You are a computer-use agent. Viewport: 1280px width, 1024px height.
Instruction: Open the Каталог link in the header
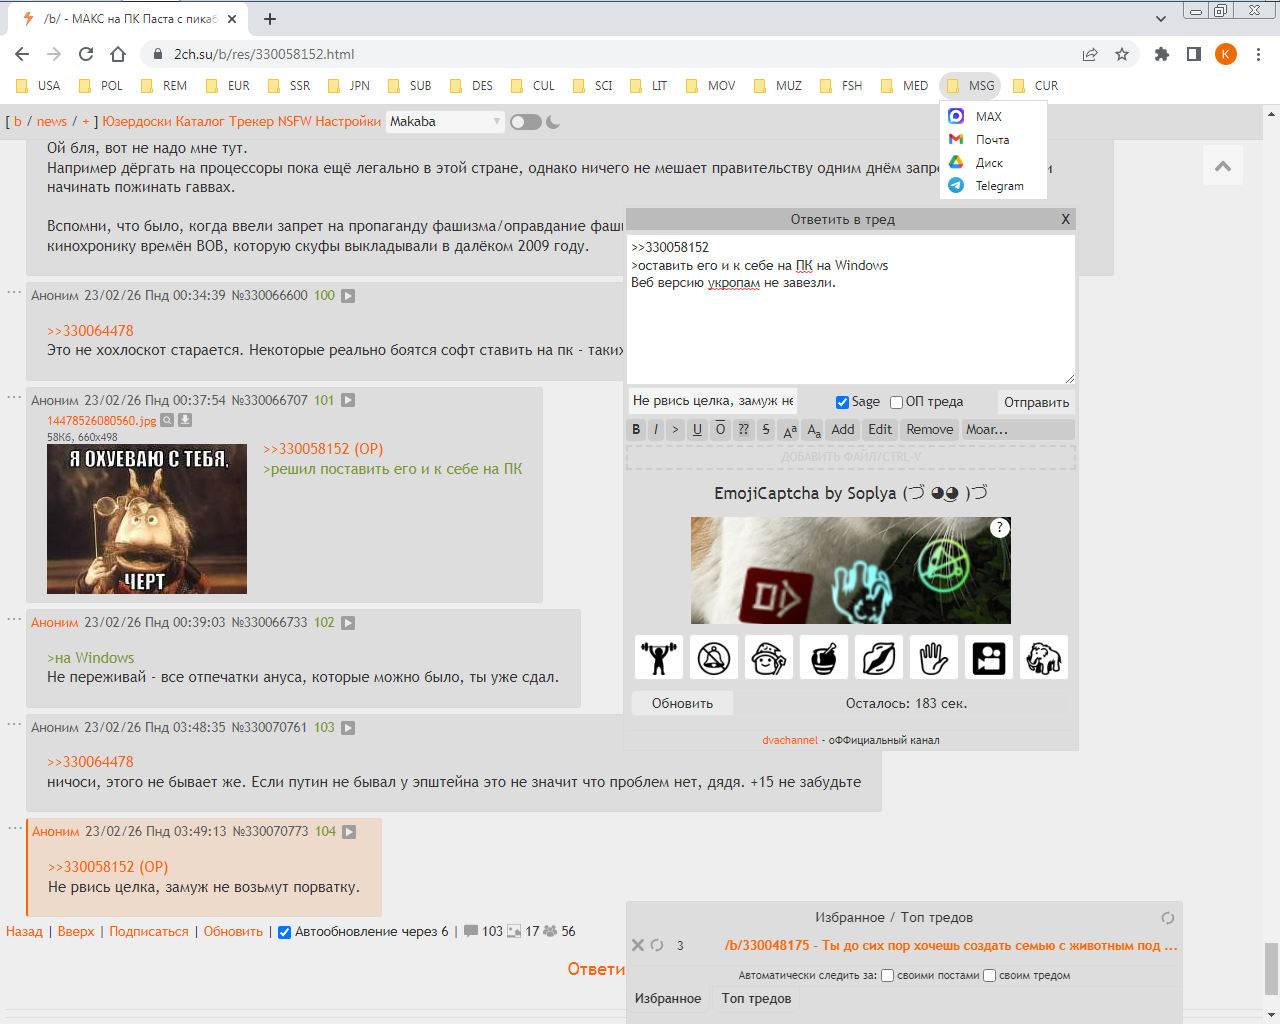pos(200,122)
